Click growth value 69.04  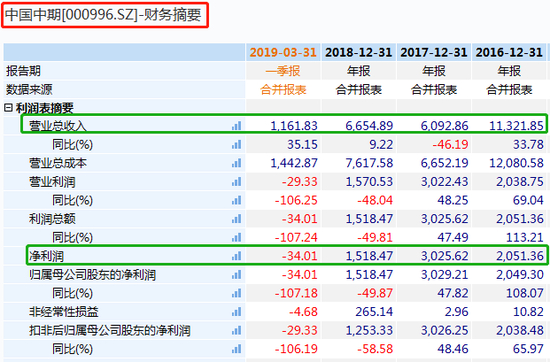528,200
